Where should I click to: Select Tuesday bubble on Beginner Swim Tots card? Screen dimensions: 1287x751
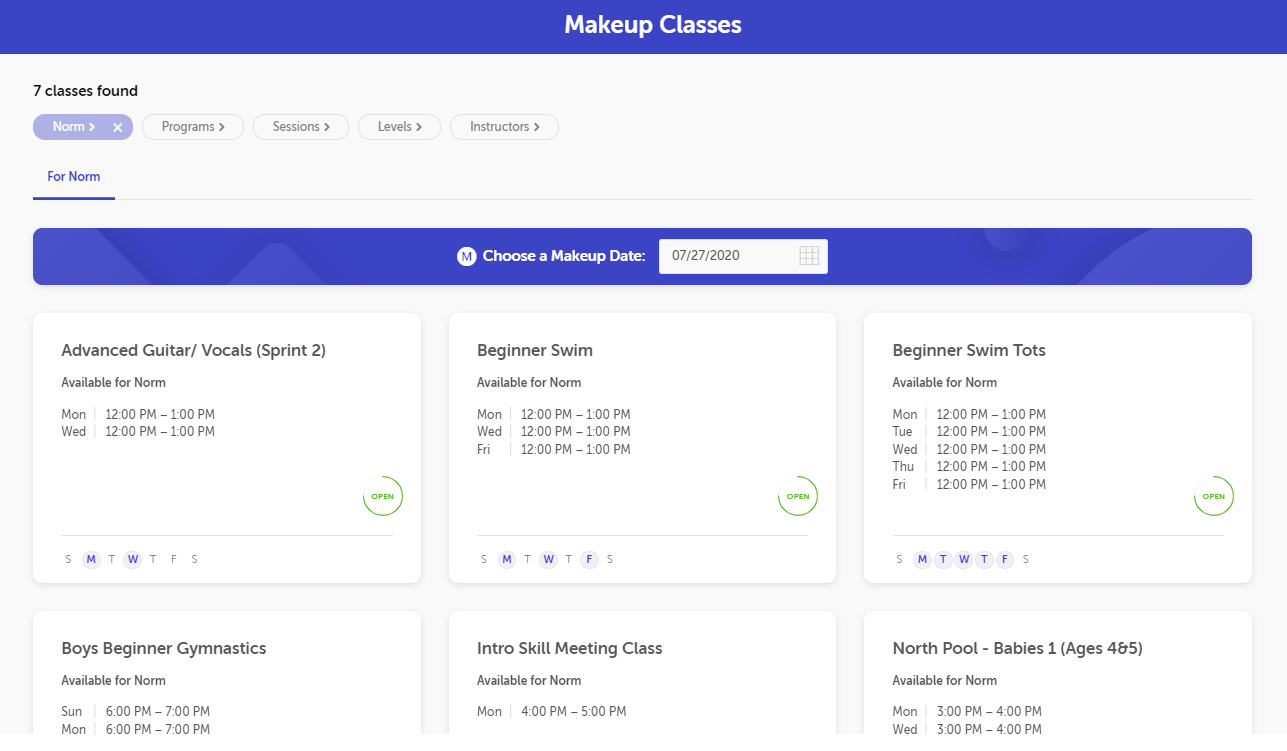[x=943, y=559]
